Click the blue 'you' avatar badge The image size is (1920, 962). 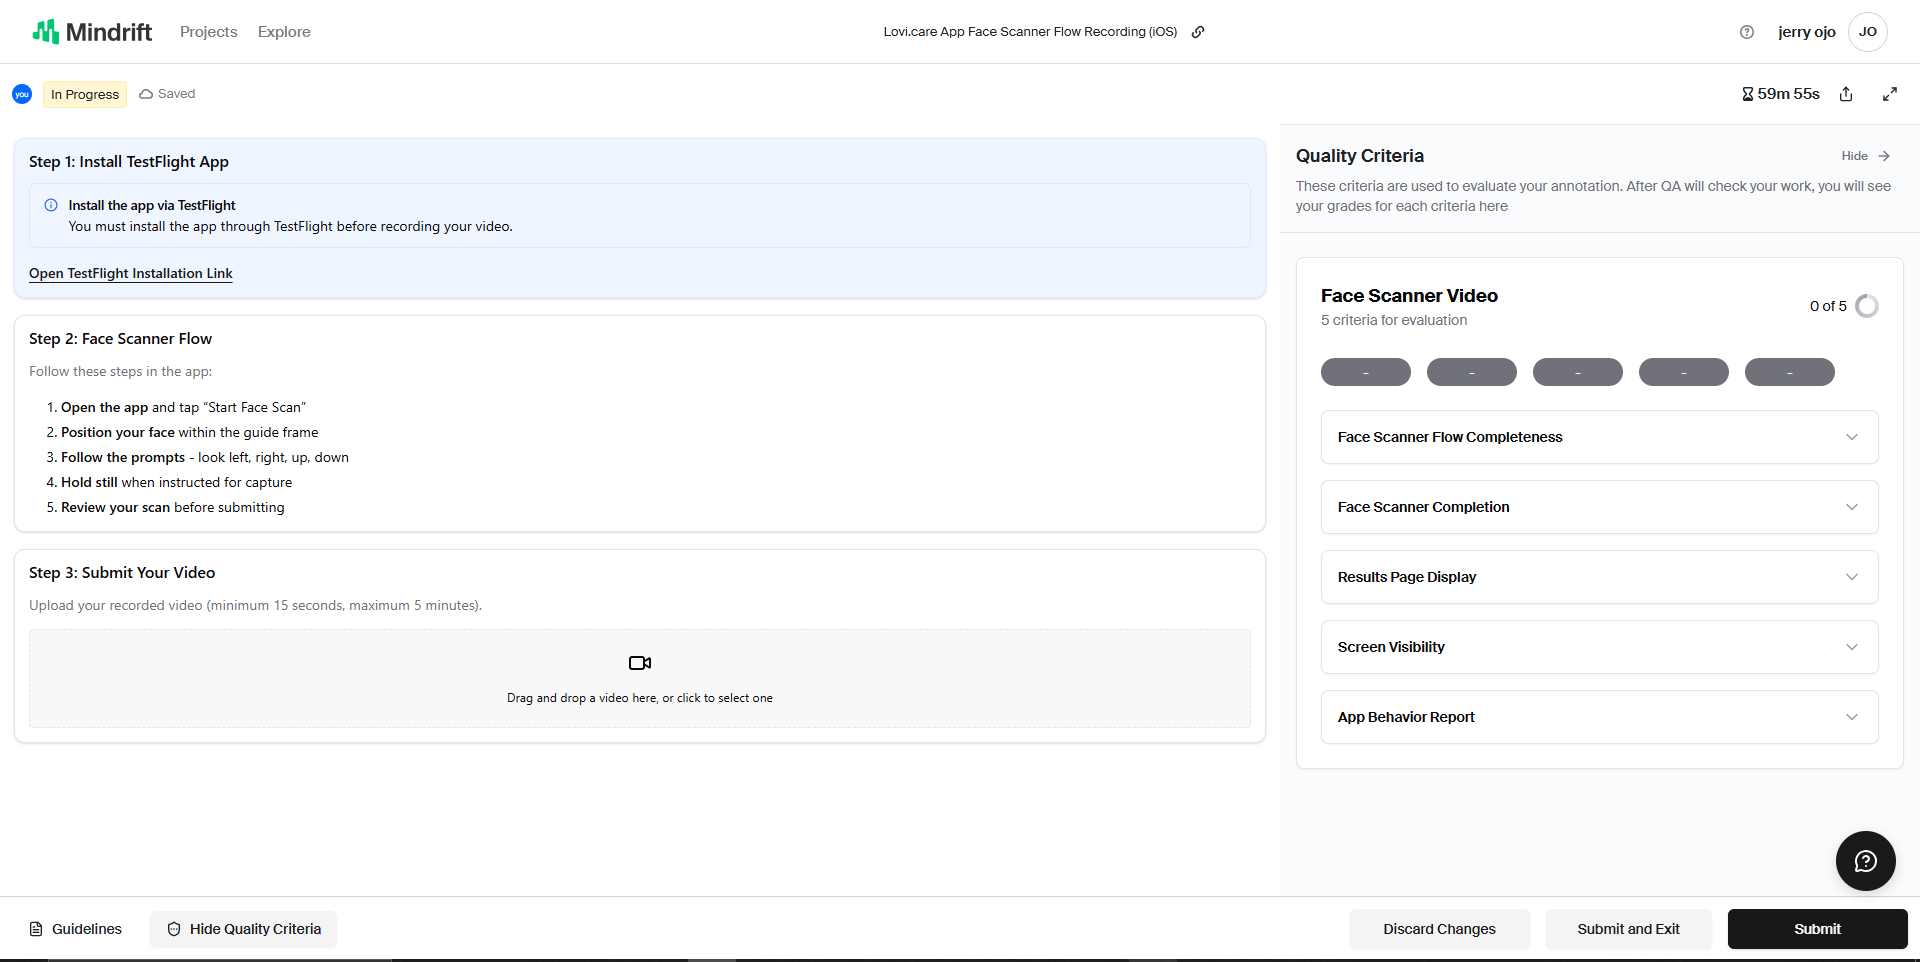tap(22, 94)
